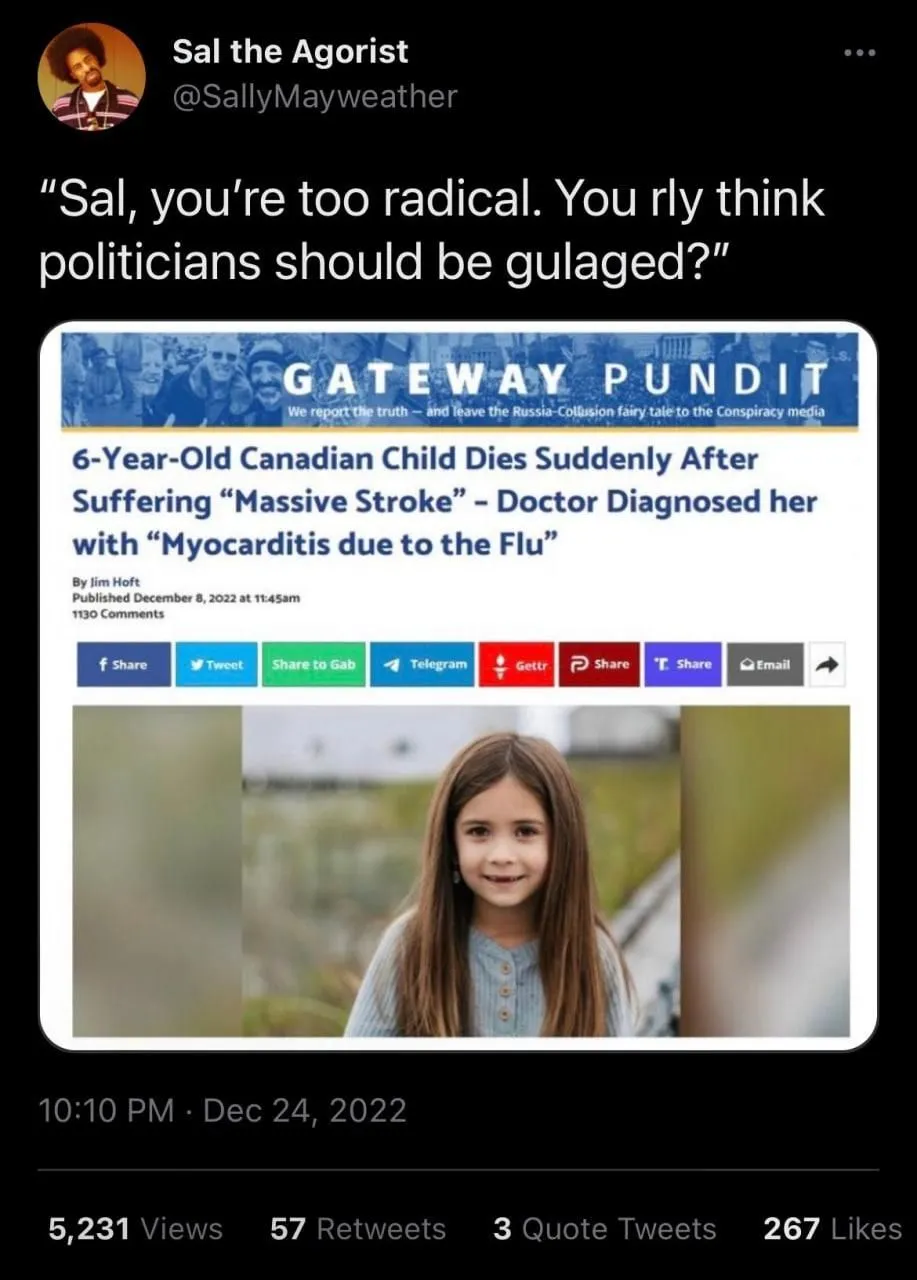
Task: Open the three-dot more options menu
Action: pyautogui.click(x=858, y=51)
